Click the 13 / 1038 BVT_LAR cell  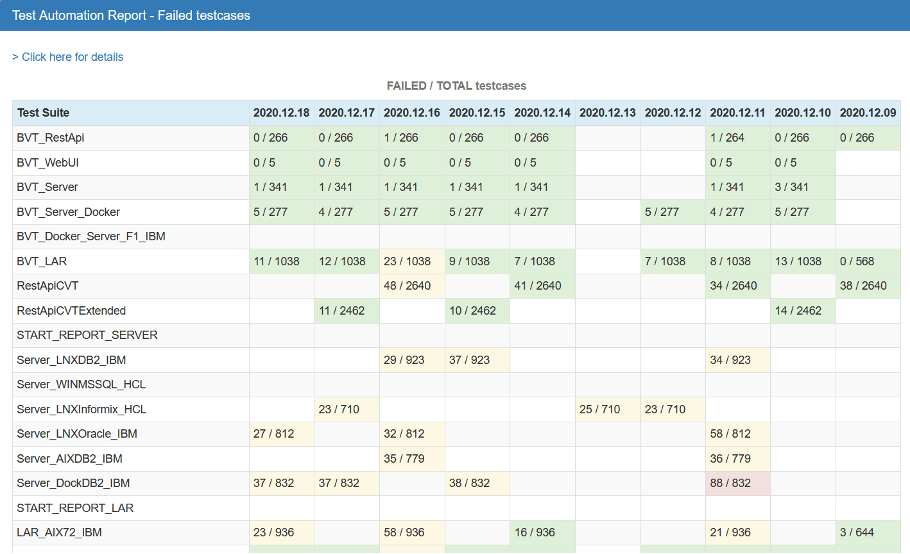[x=798, y=261]
